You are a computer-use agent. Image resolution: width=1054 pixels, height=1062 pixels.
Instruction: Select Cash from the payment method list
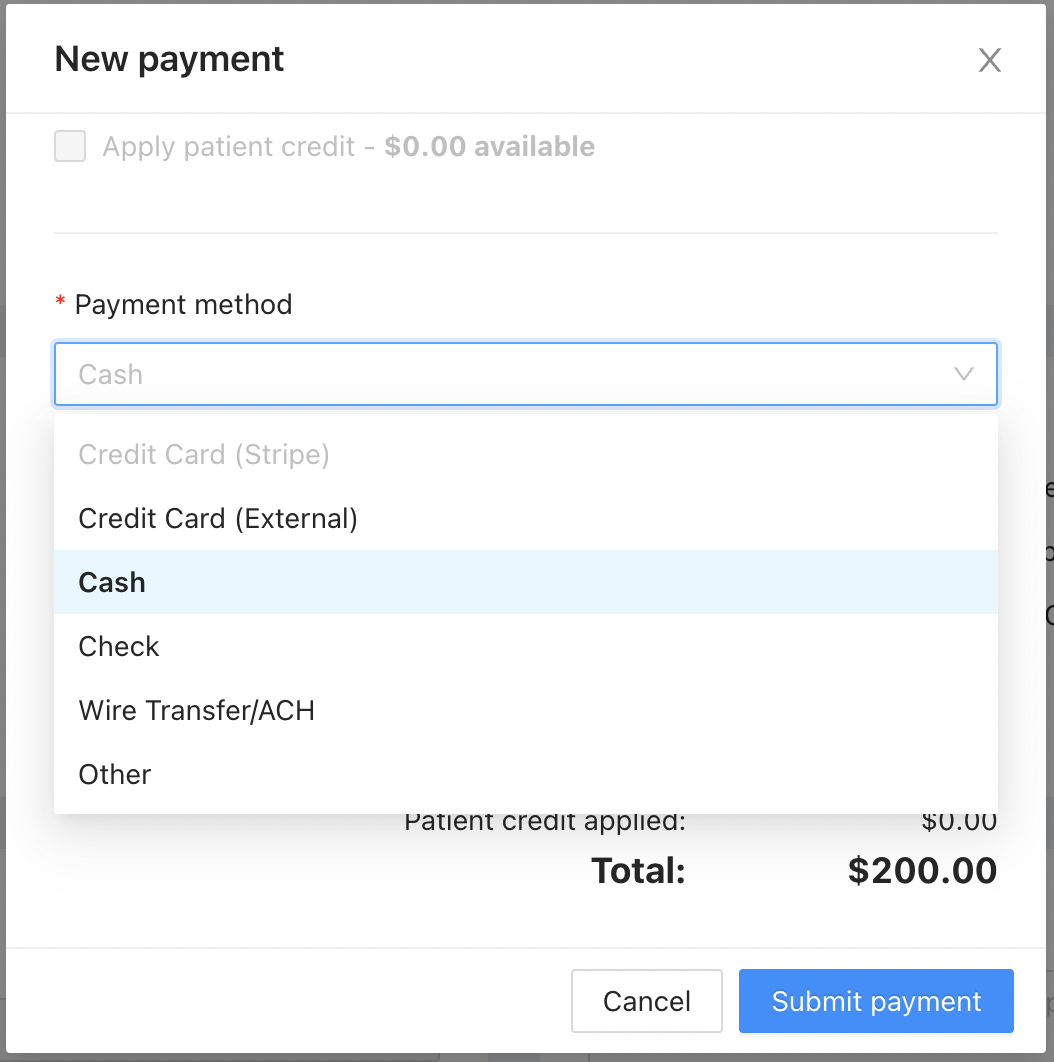point(111,582)
